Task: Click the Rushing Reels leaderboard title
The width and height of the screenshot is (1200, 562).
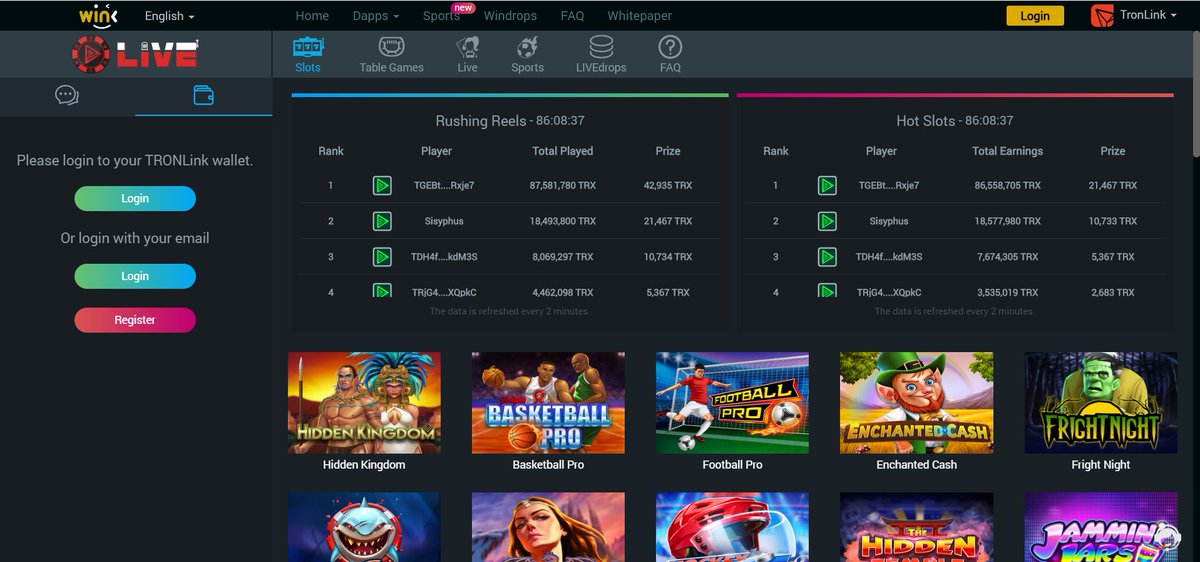Action: click(x=480, y=121)
